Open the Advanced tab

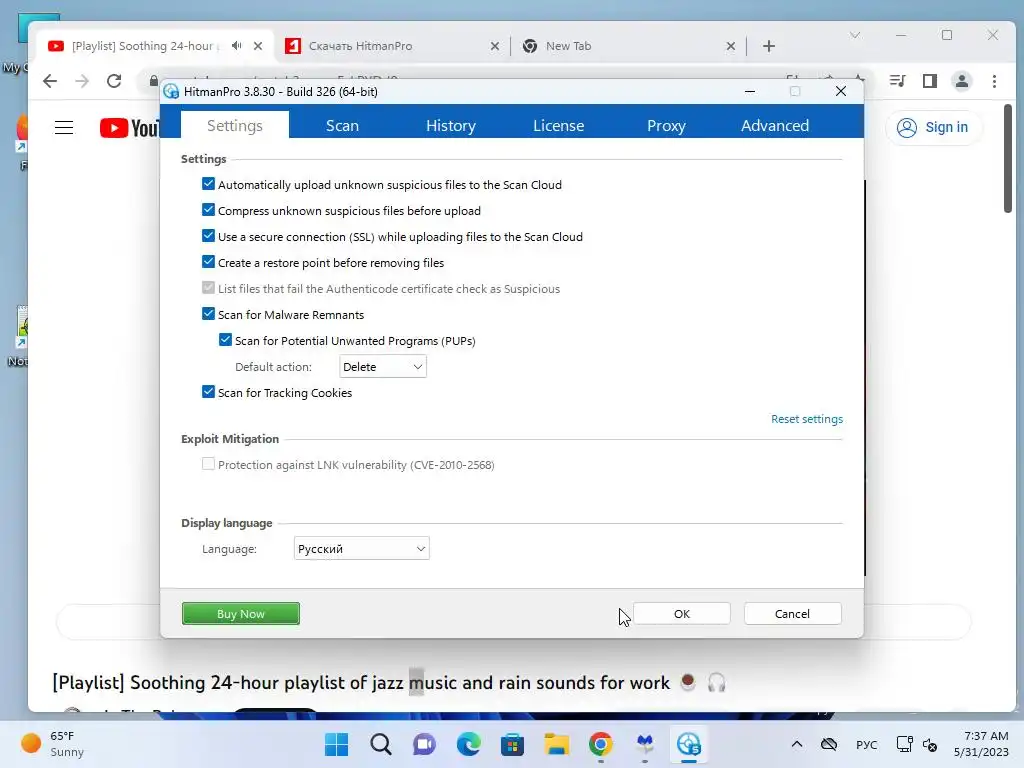pyautogui.click(x=775, y=125)
